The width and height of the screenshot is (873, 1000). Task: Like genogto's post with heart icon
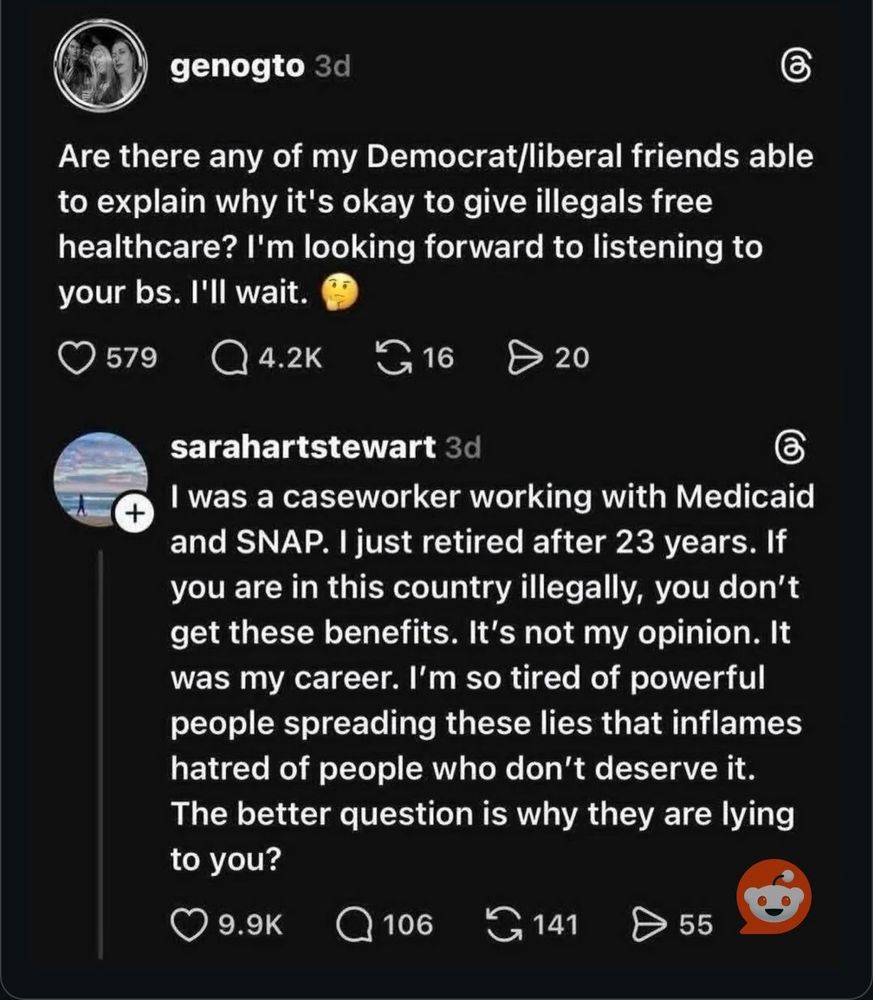click(77, 358)
